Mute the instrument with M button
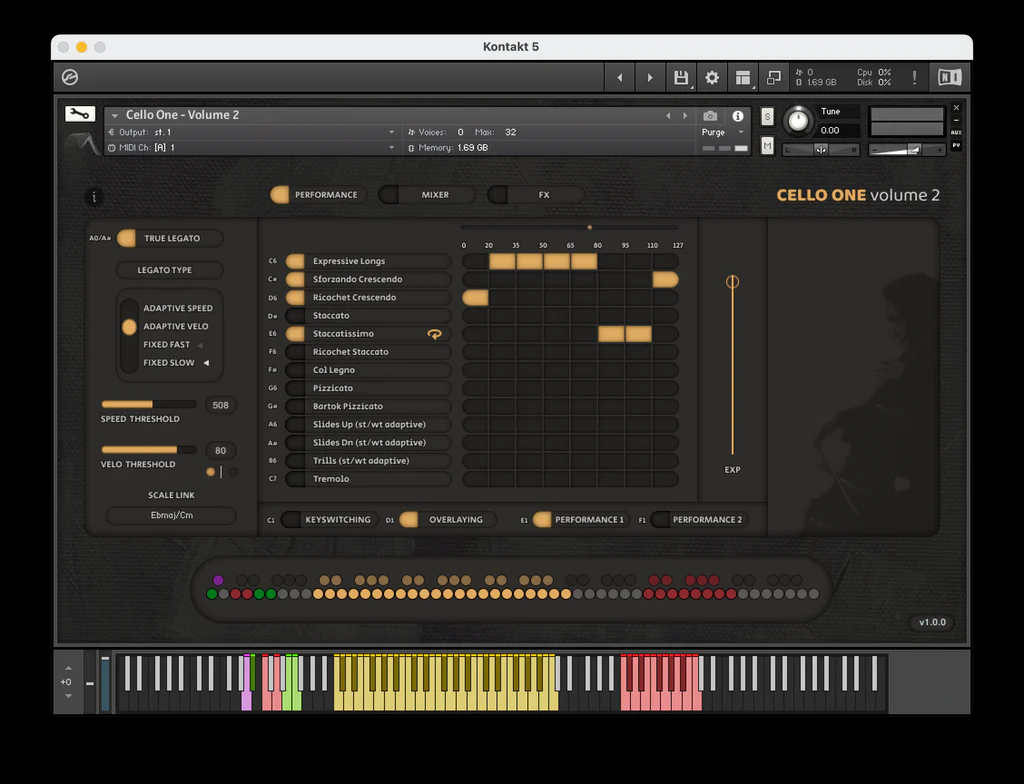 point(767,146)
